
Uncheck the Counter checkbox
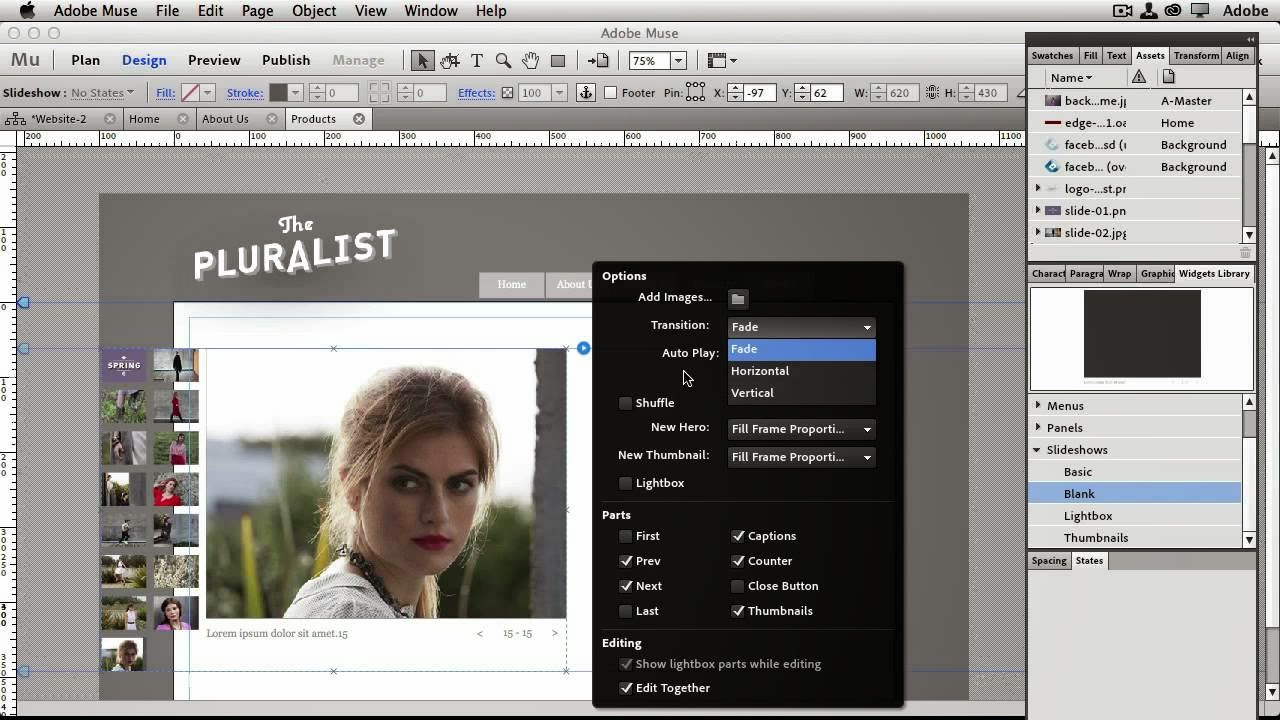coord(738,561)
